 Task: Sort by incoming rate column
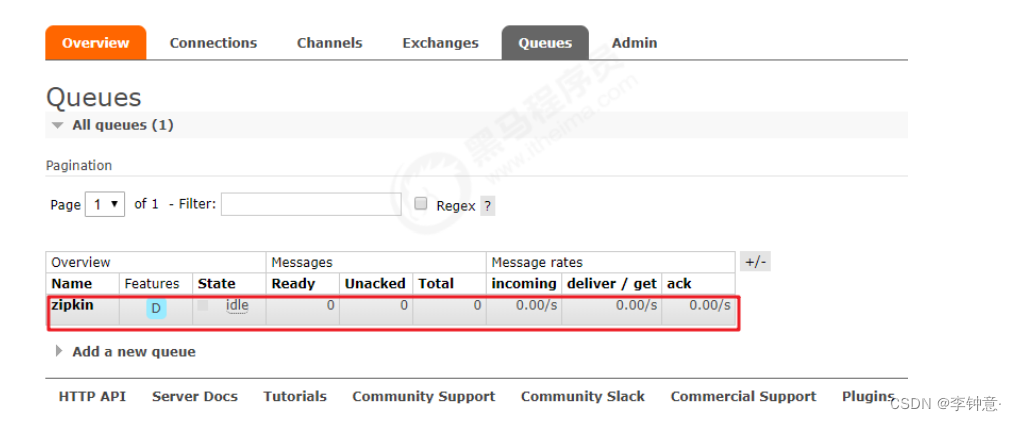(524, 284)
